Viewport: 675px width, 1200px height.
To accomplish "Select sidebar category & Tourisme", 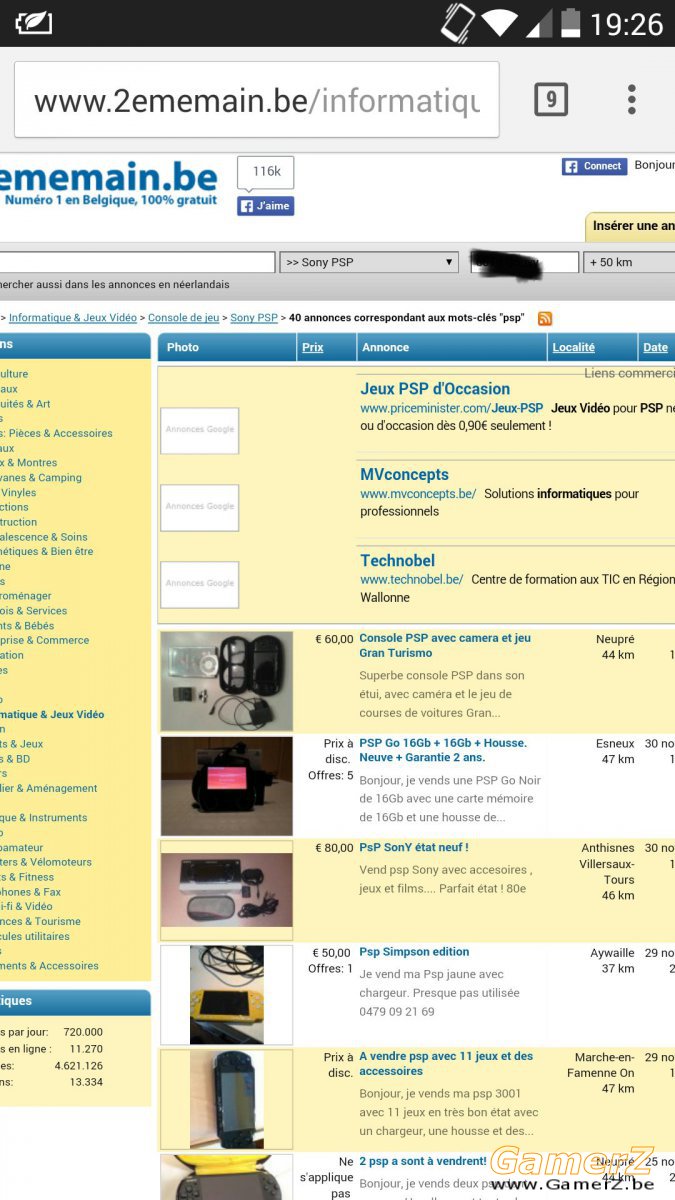I will coord(41,921).
